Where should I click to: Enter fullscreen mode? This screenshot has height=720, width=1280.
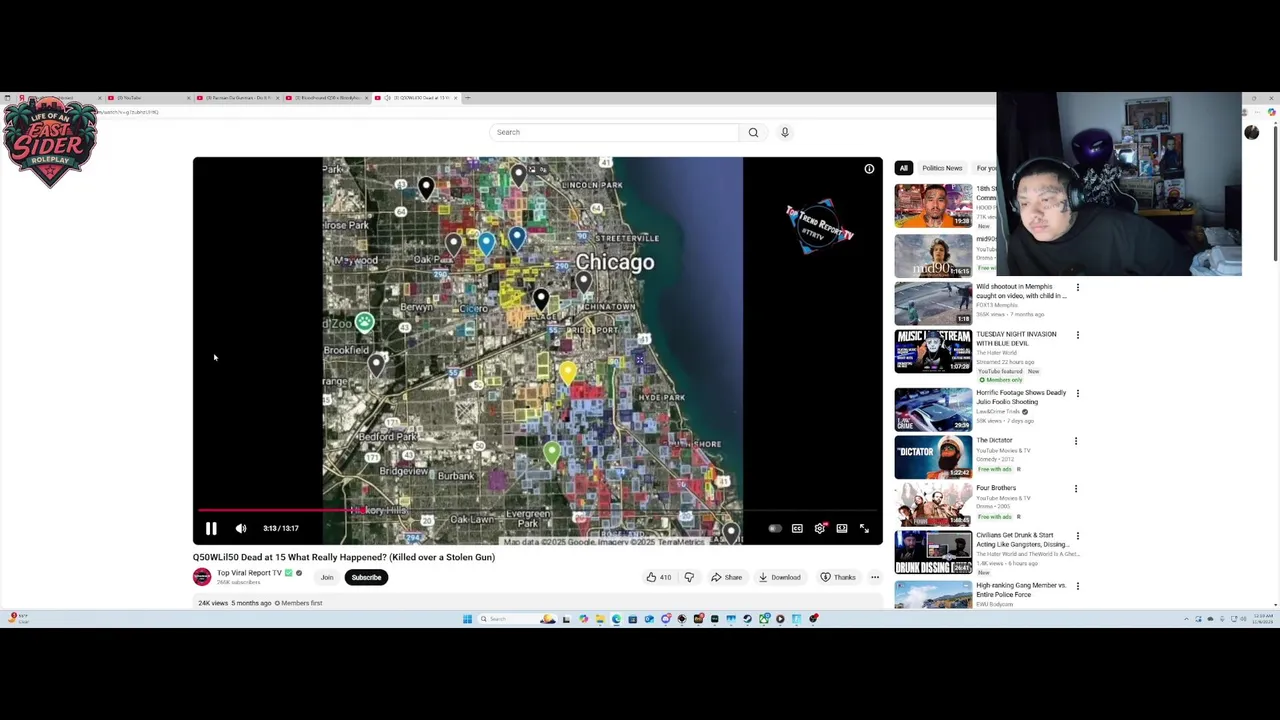pyautogui.click(x=864, y=528)
